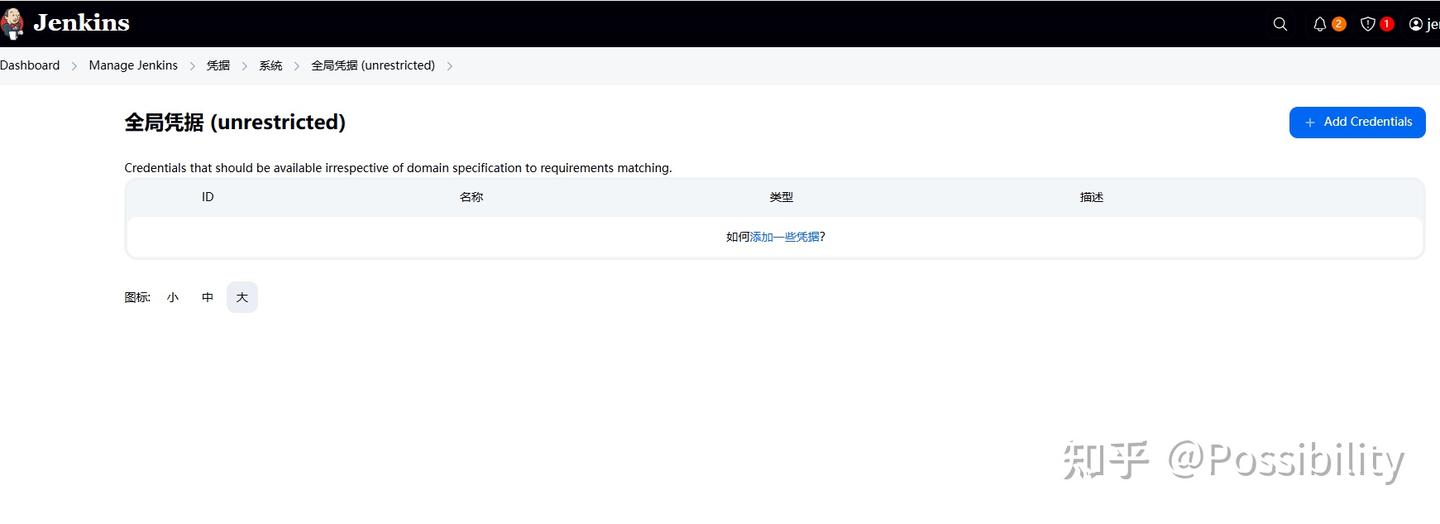
Task: Set icon size to 大
Action: click(x=242, y=297)
